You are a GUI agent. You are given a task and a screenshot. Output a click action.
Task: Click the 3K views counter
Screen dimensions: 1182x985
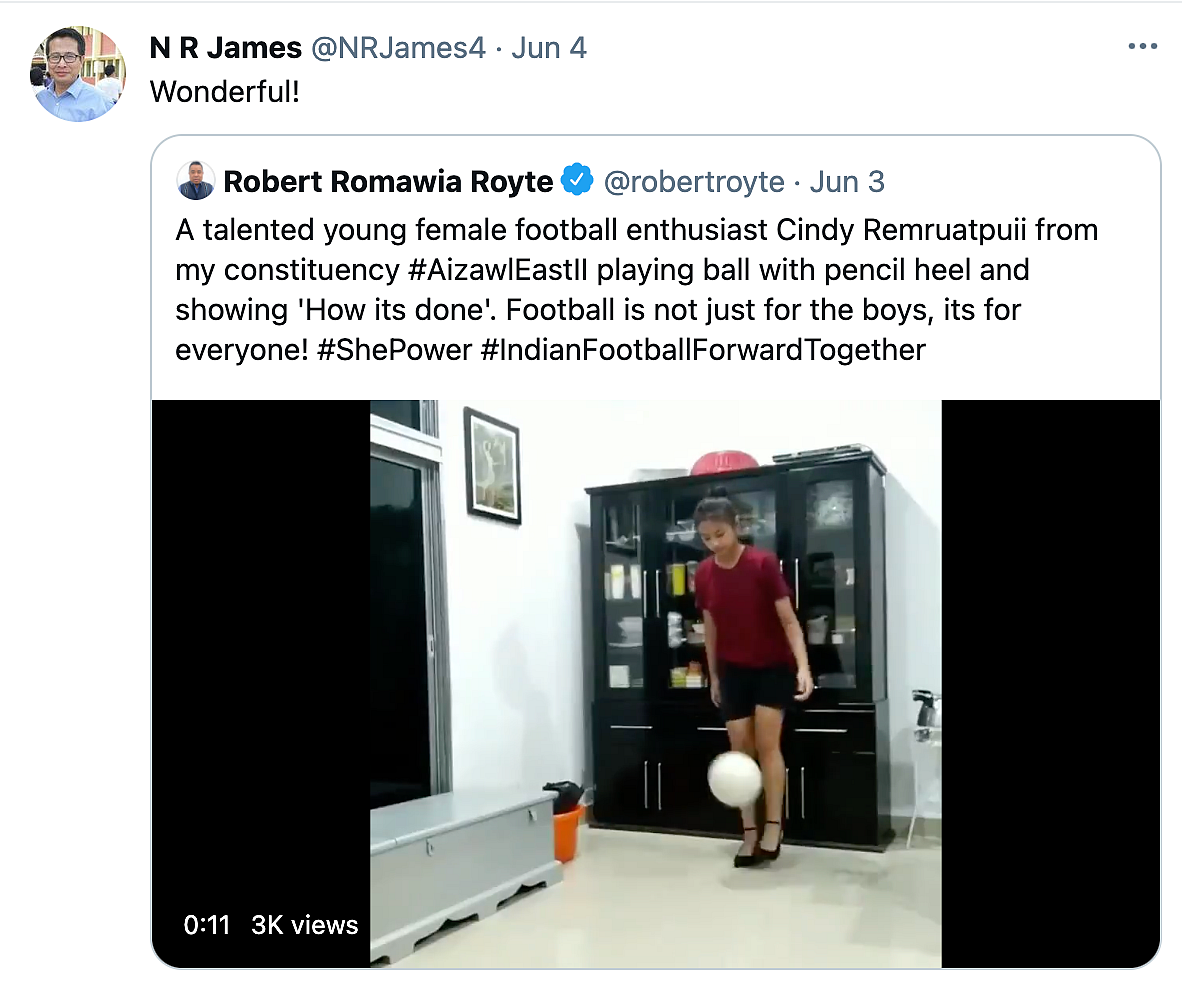[305, 925]
